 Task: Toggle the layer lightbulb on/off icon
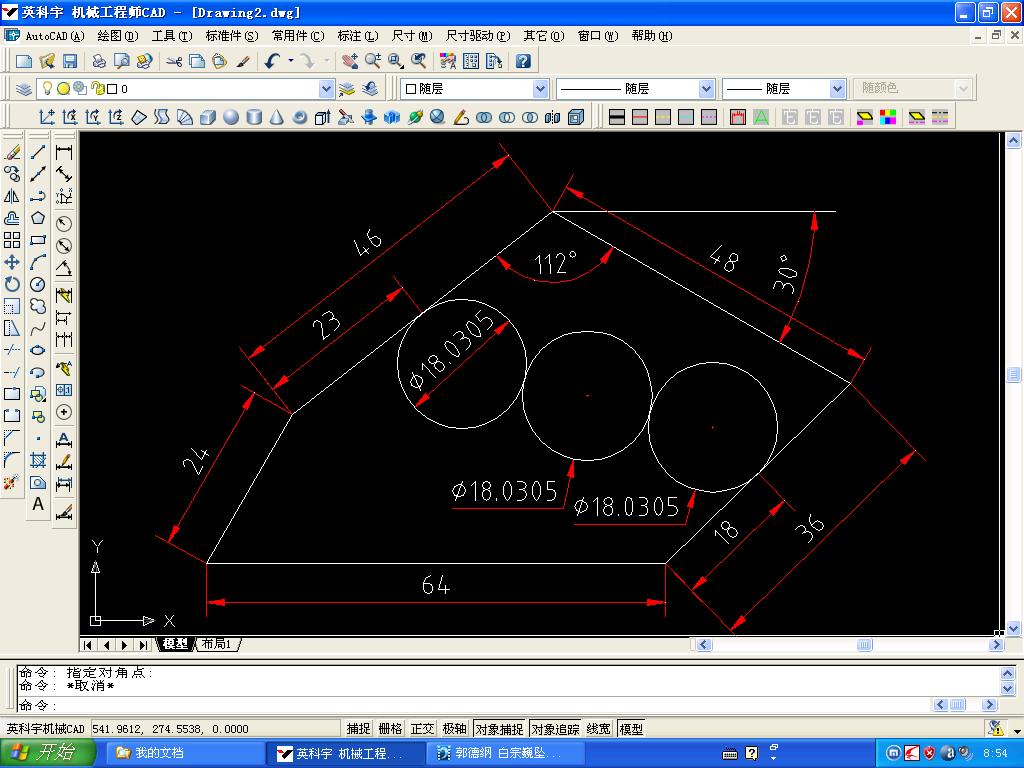coord(47,88)
